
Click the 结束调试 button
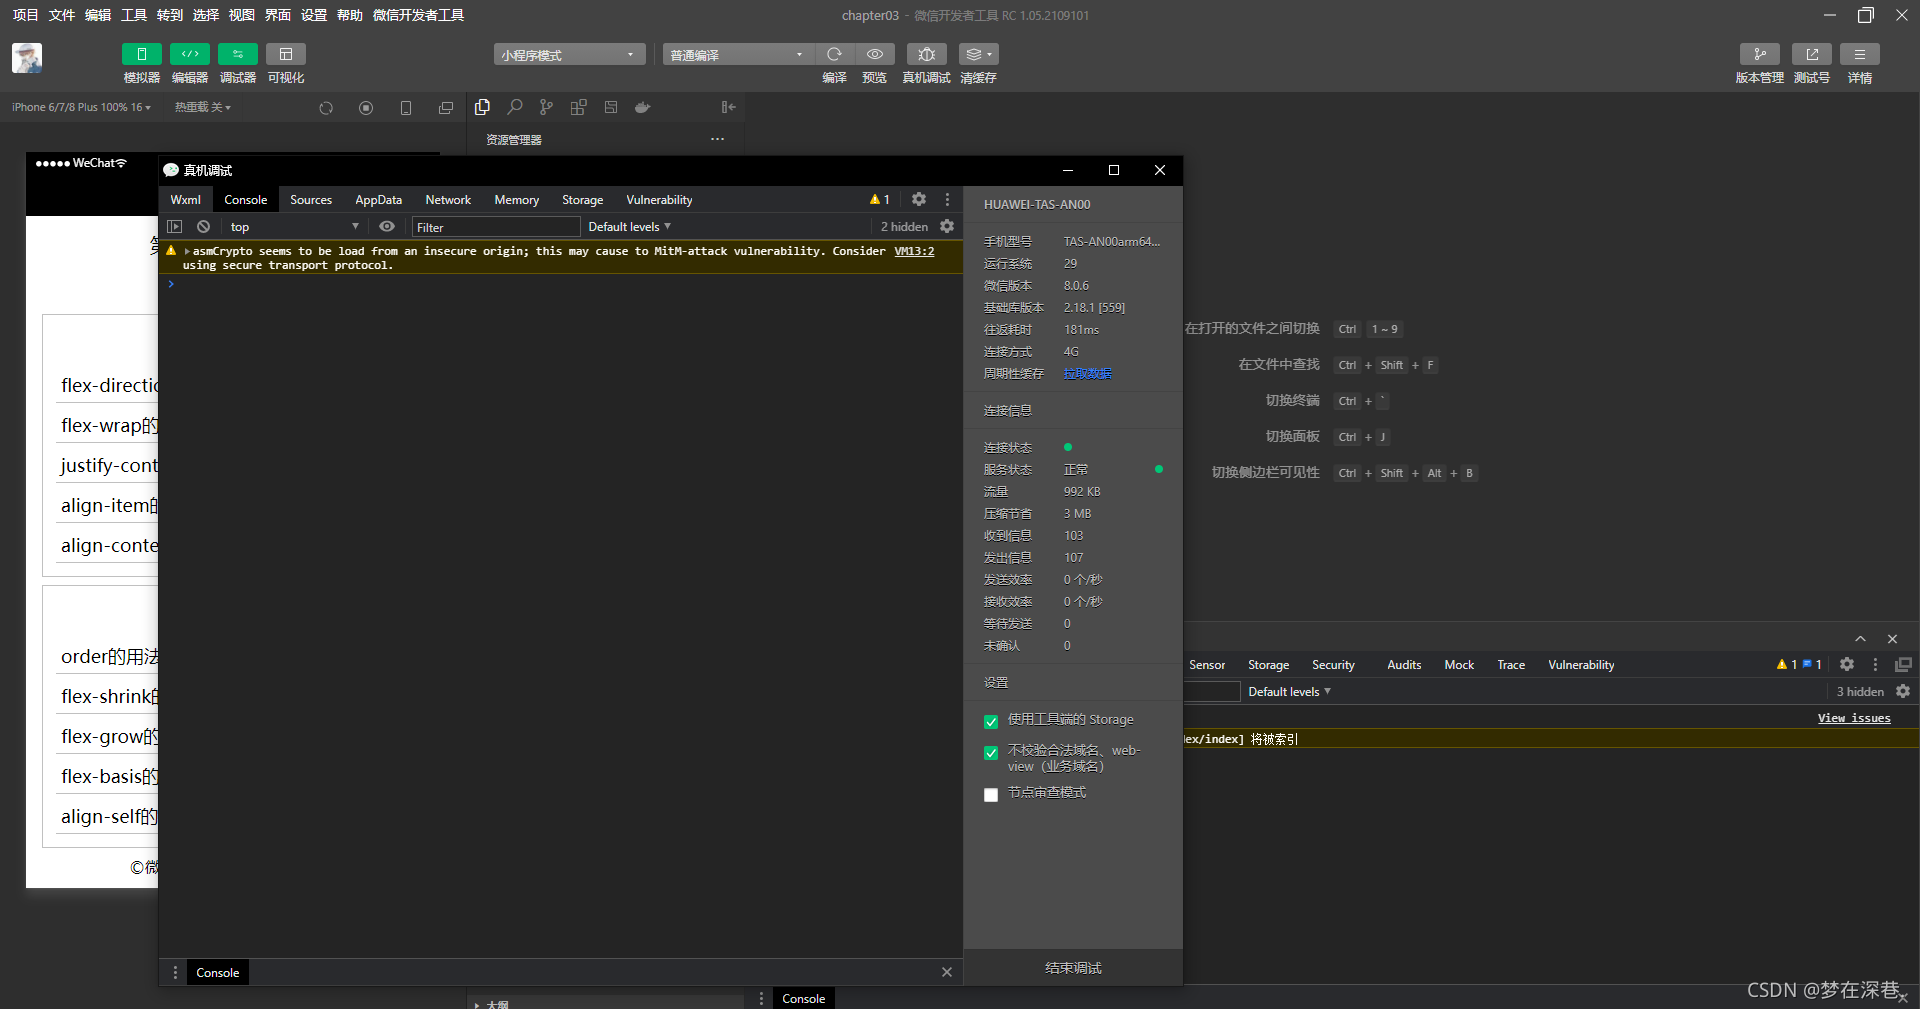[1073, 968]
